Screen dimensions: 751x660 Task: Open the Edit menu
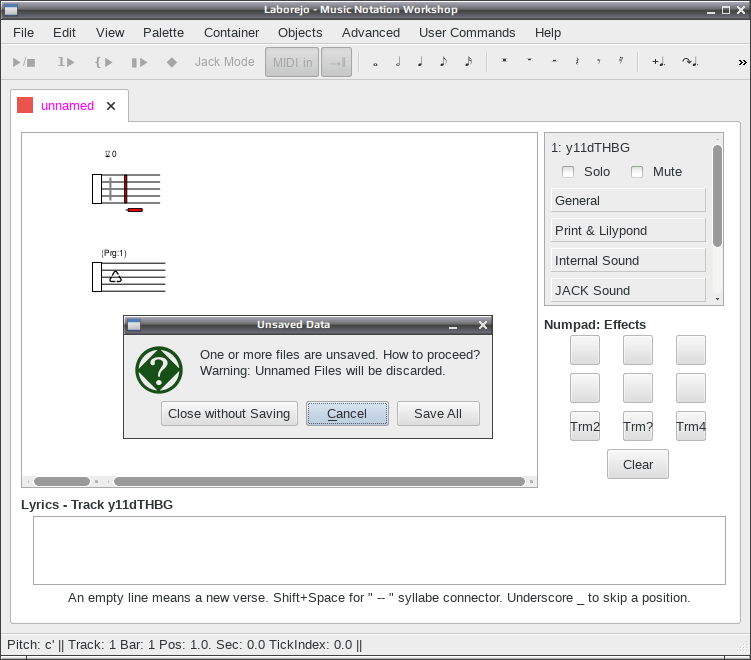click(x=64, y=33)
